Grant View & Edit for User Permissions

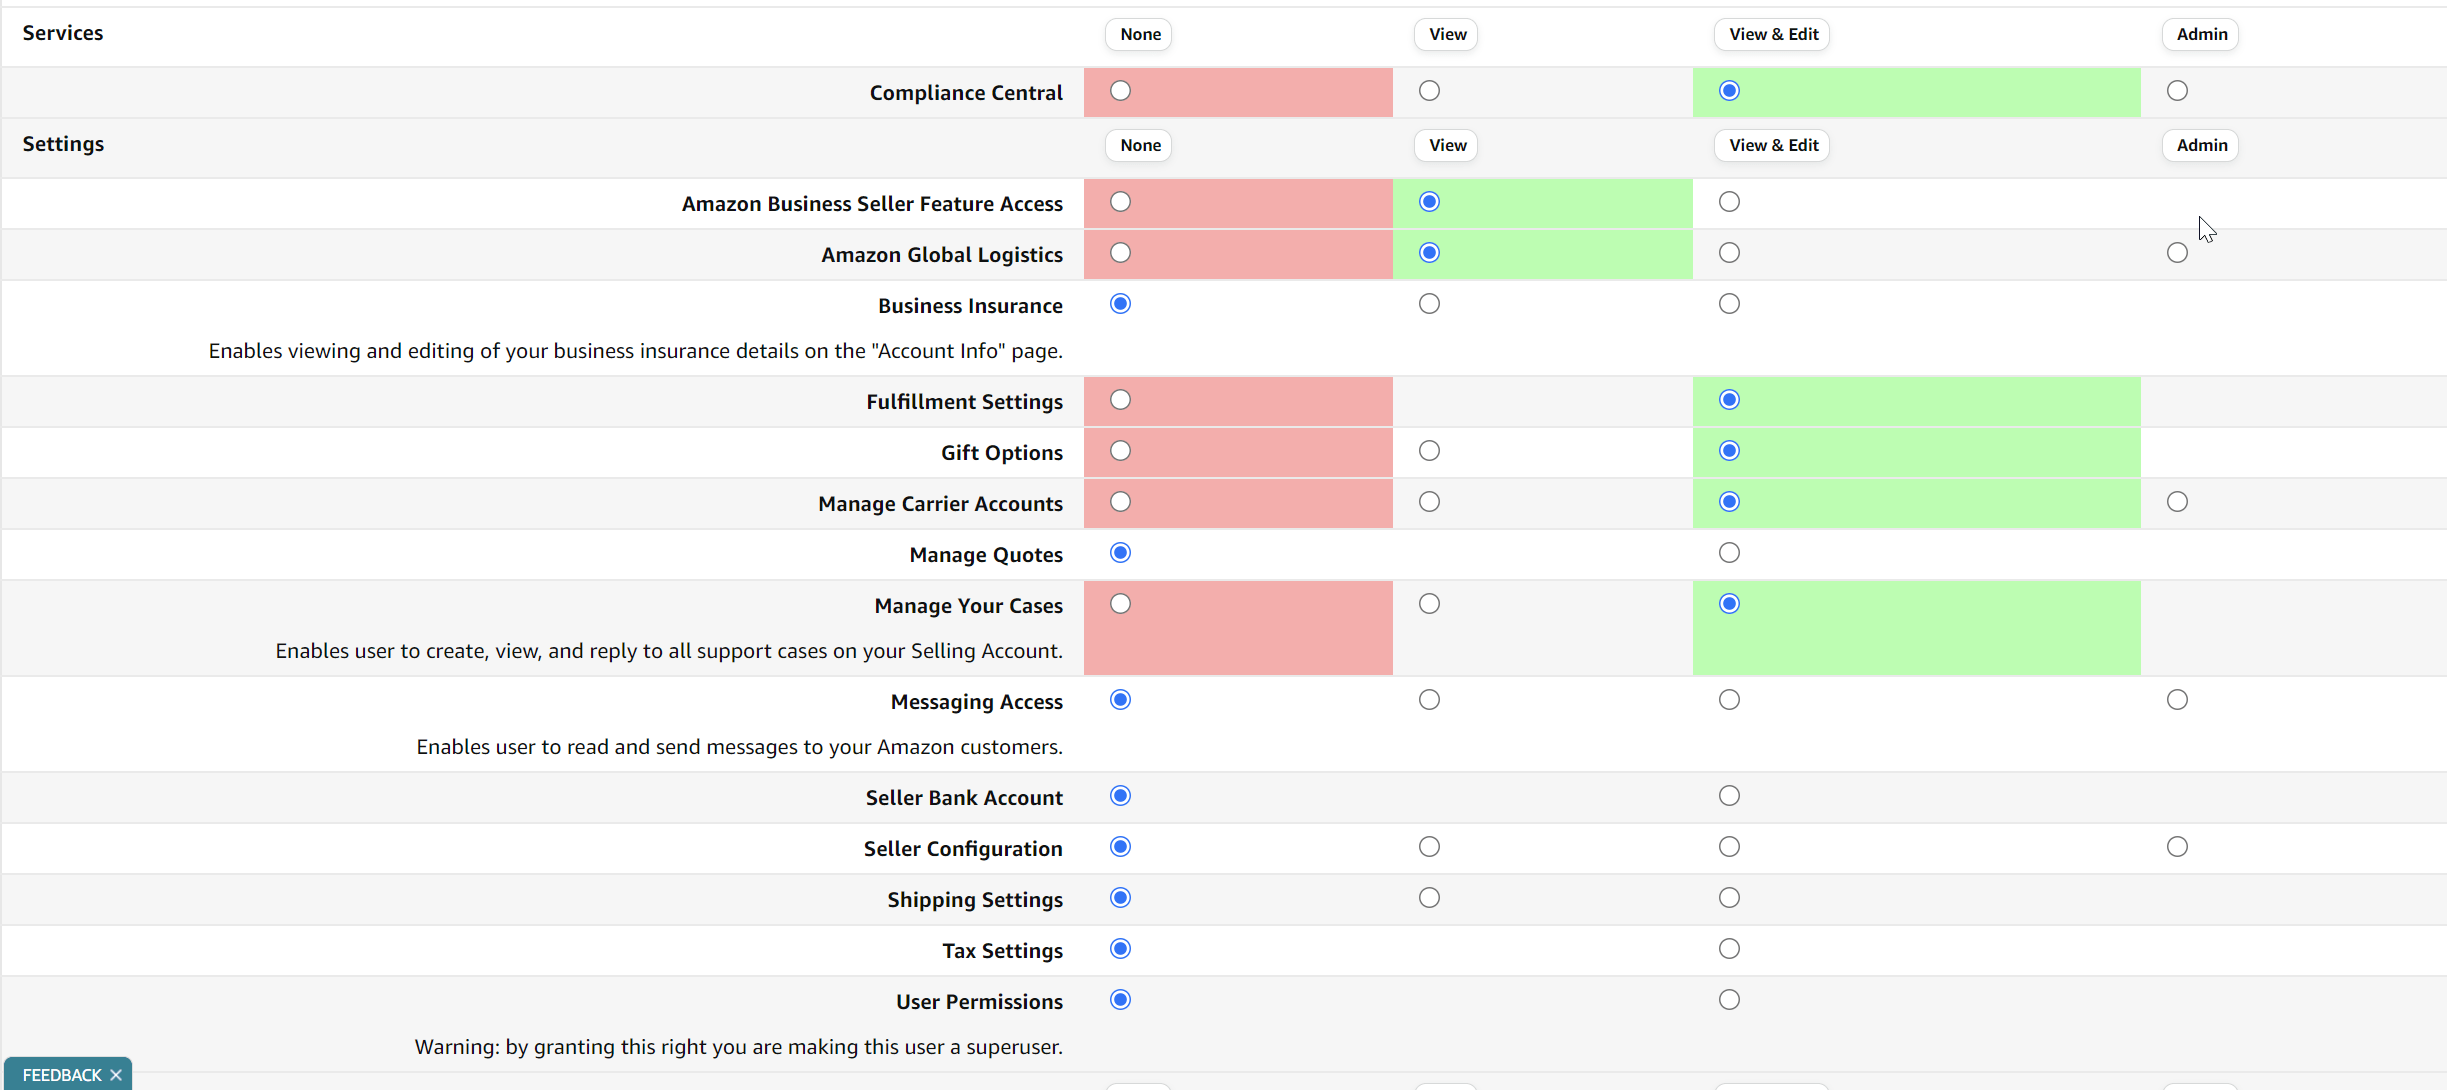tap(1729, 1000)
